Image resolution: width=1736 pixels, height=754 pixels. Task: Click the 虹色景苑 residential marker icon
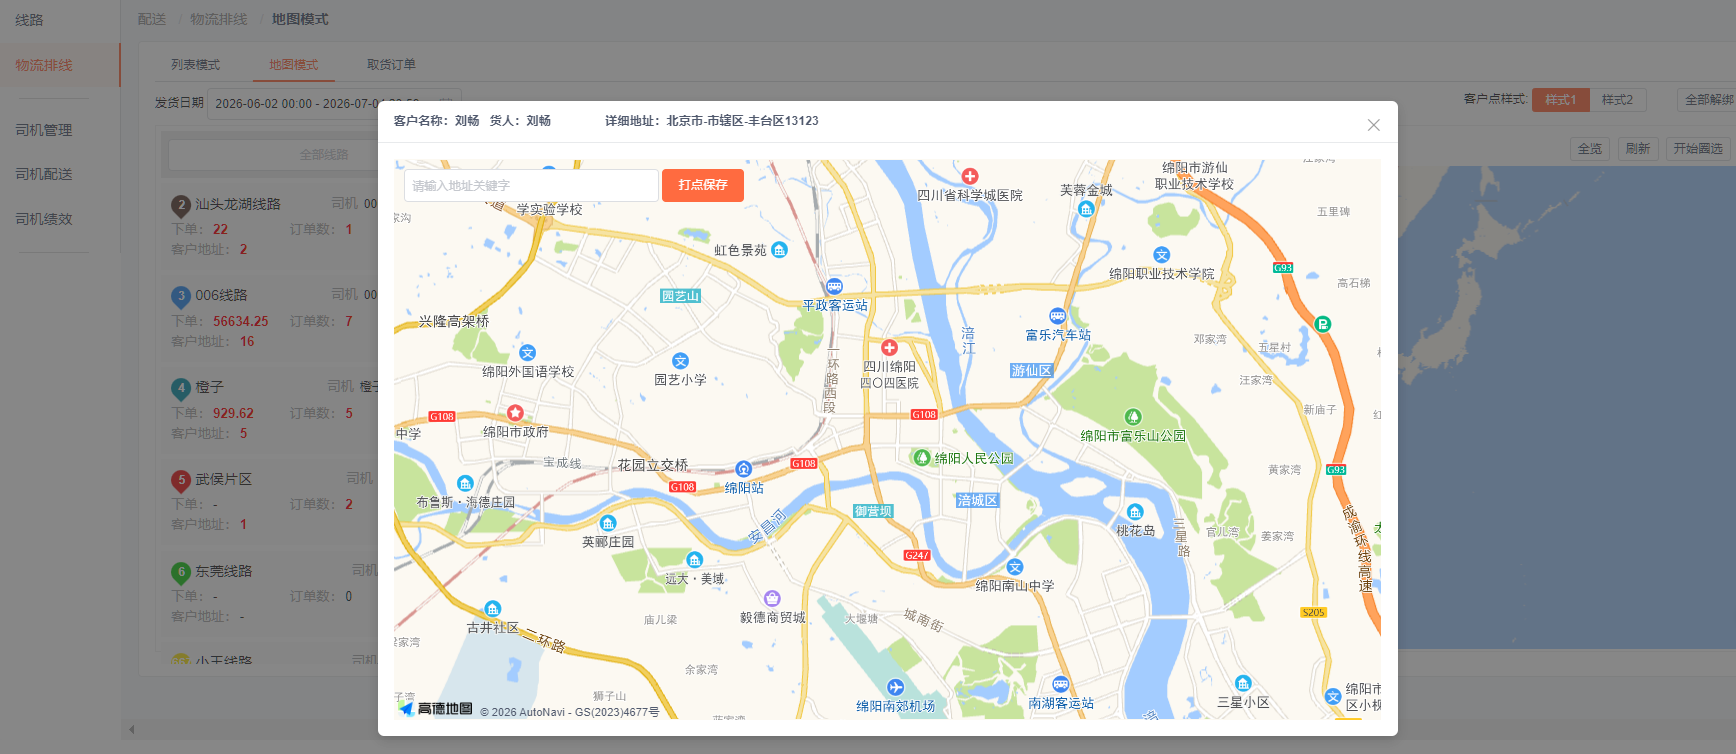[780, 249]
